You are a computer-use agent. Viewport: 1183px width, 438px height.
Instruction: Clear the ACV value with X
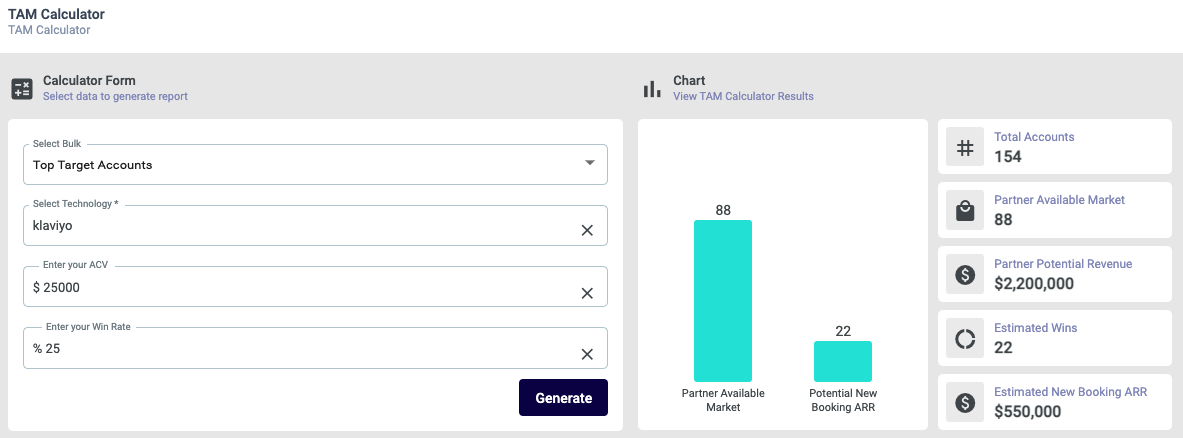click(587, 293)
